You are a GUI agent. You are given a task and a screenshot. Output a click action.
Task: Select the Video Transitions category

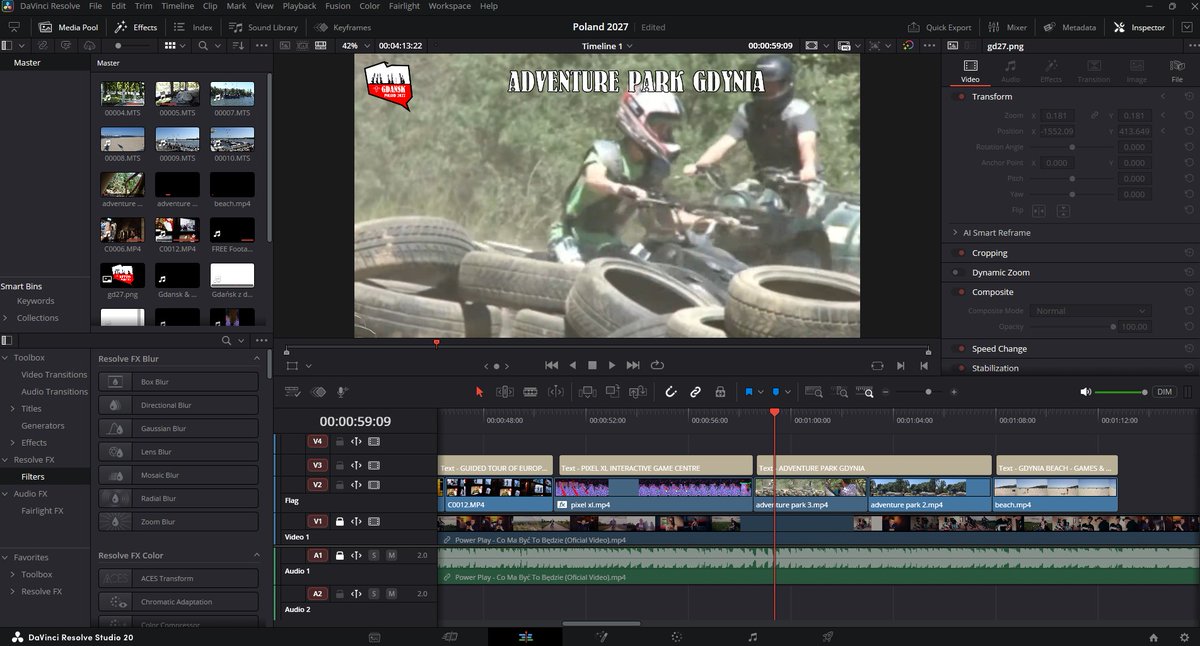[x=54, y=374]
